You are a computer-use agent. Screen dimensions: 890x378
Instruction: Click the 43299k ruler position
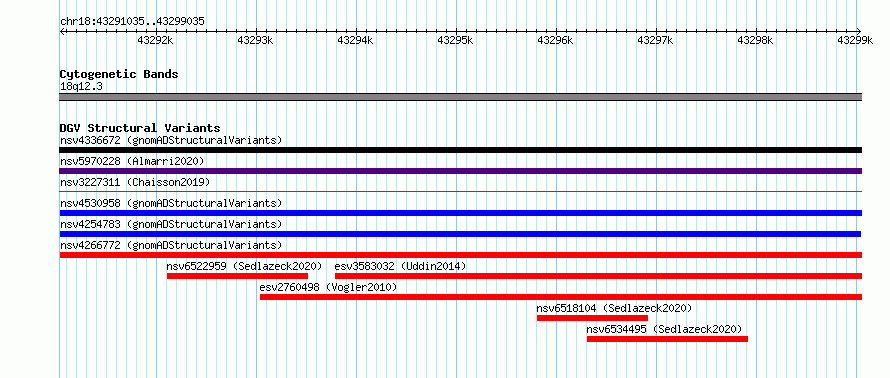point(855,40)
